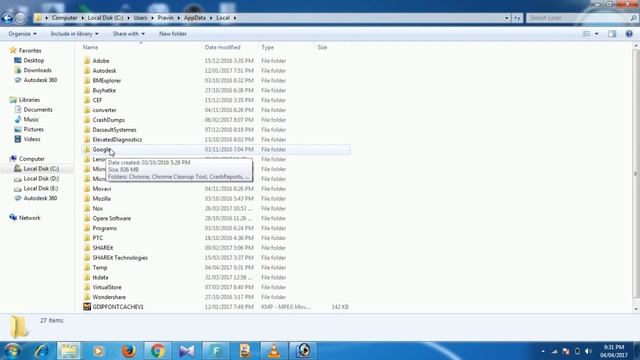This screenshot has width=640, height=360.
Task: Open Music library in sidebar
Action: click(31, 119)
